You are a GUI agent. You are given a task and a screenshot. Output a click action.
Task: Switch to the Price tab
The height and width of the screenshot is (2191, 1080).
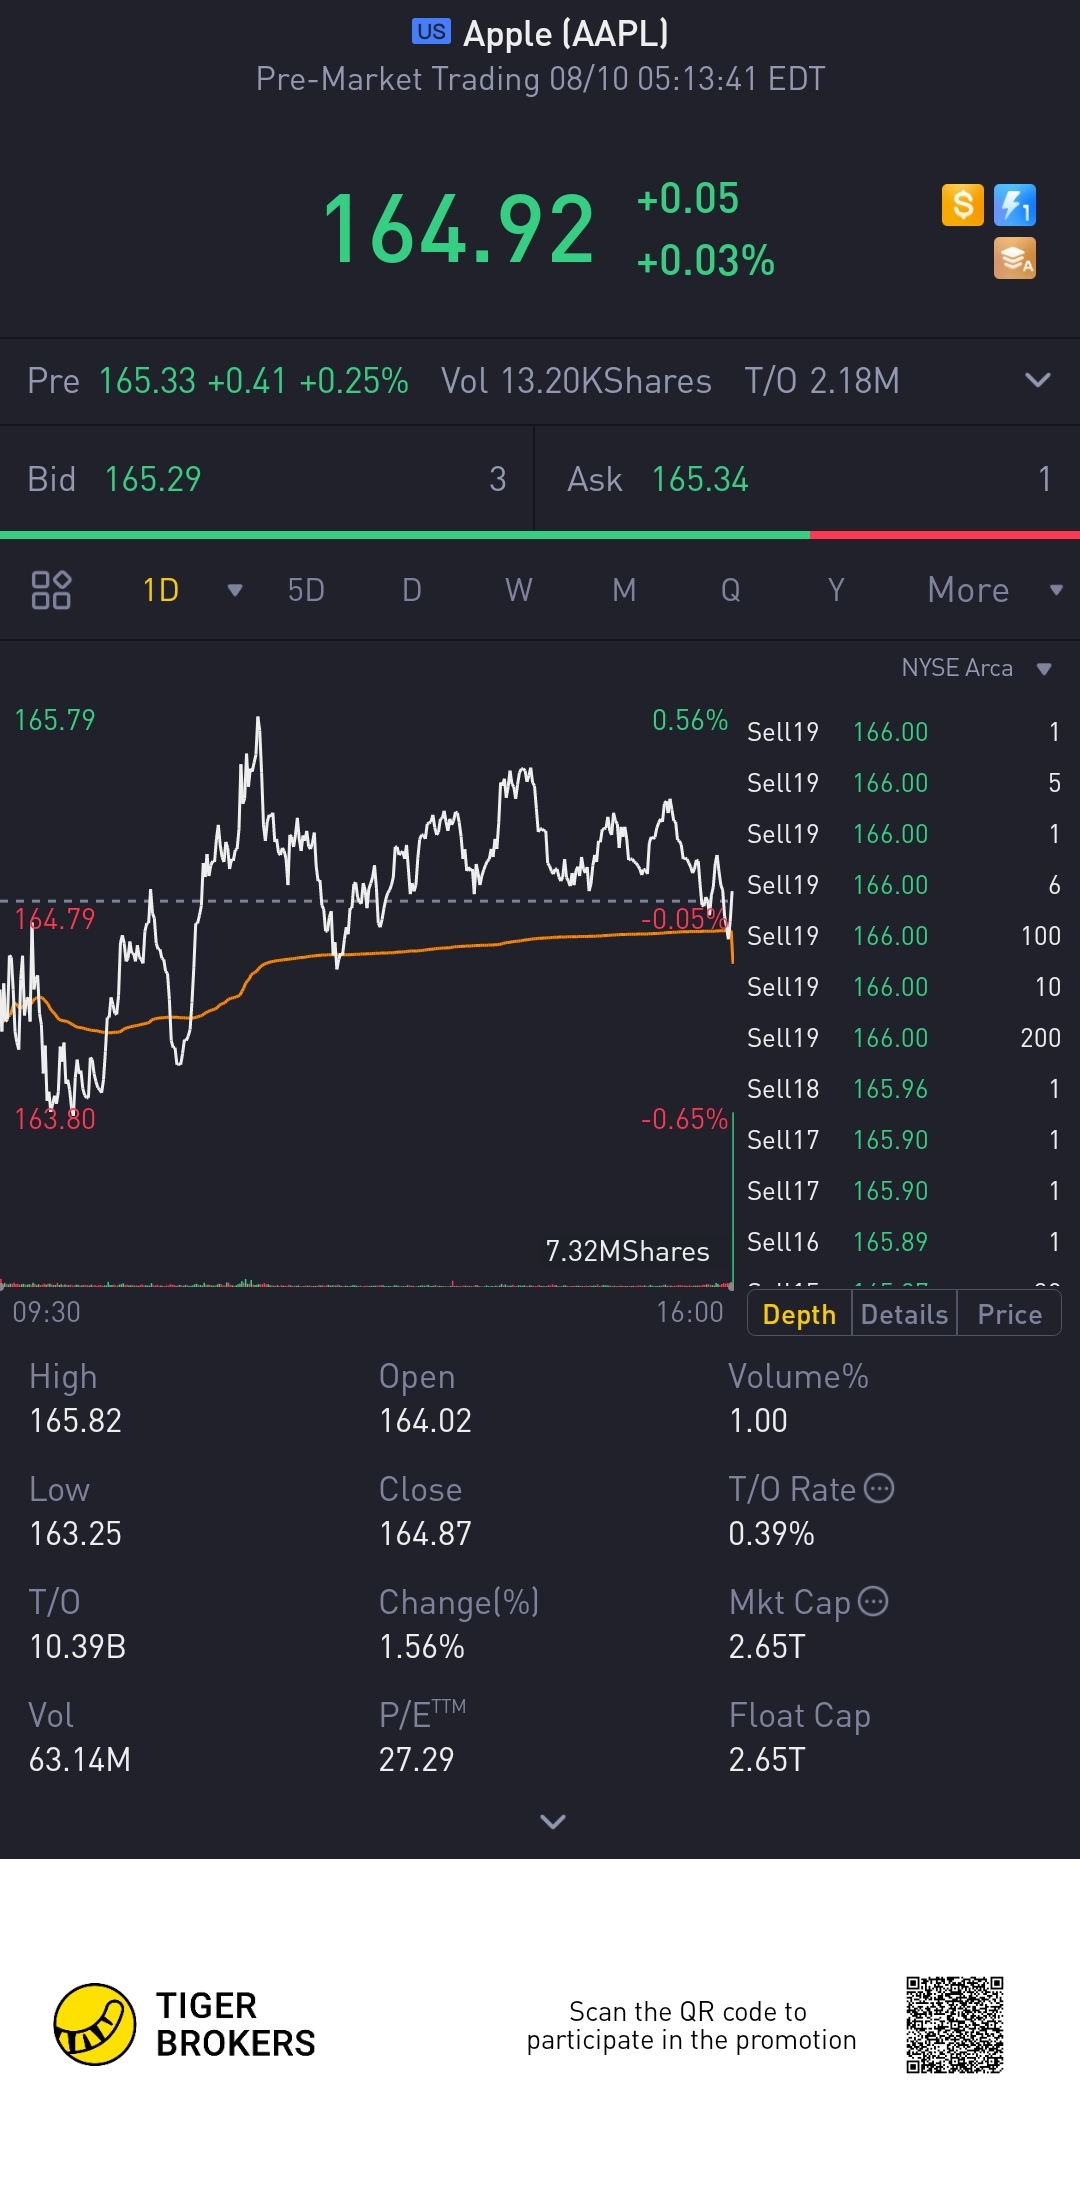(1010, 1314)
